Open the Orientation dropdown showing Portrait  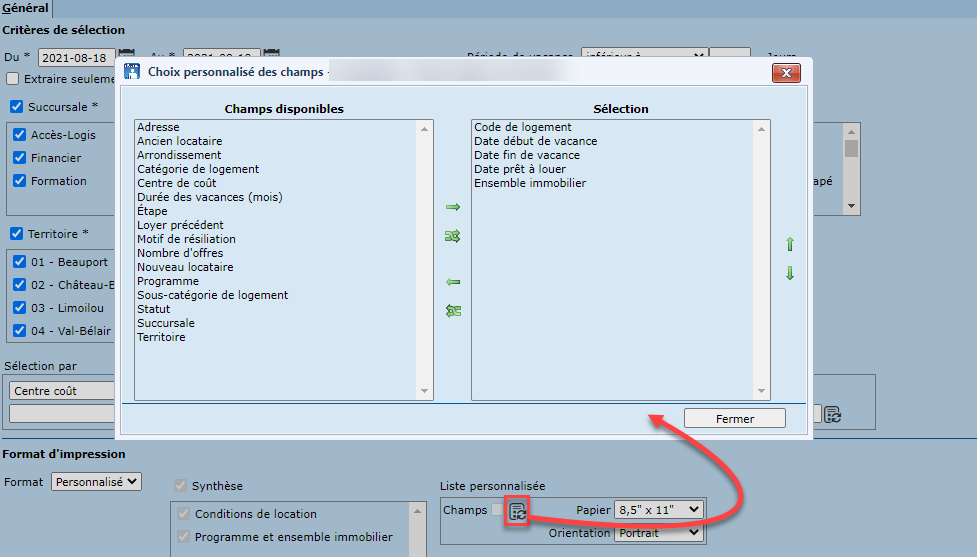pyautogui.click(x=660, y=533)
